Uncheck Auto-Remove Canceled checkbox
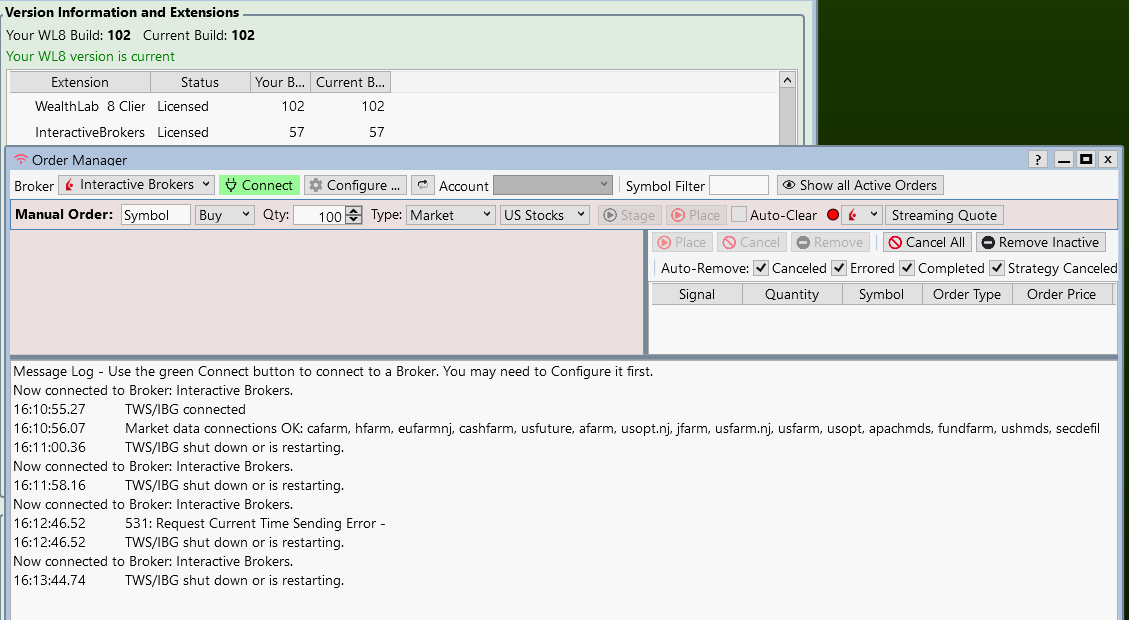1129x620 pixels. pos(761,268)
